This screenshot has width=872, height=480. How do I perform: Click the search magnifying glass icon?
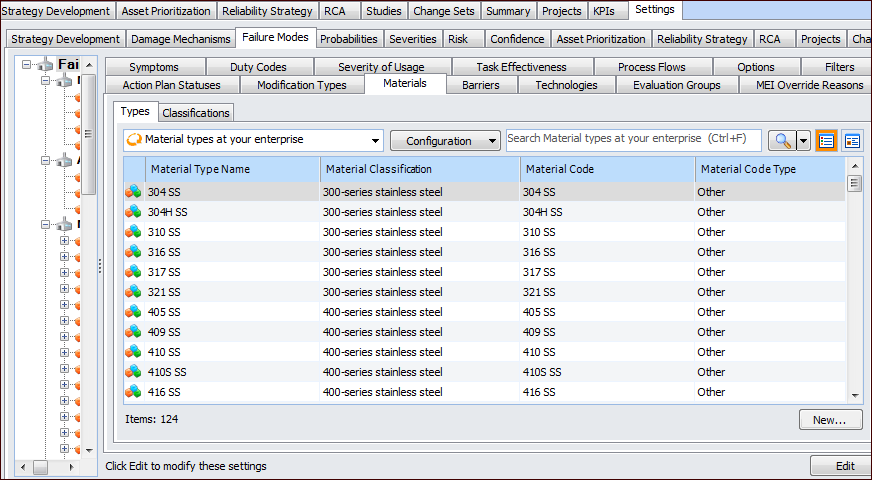point(780,141)
